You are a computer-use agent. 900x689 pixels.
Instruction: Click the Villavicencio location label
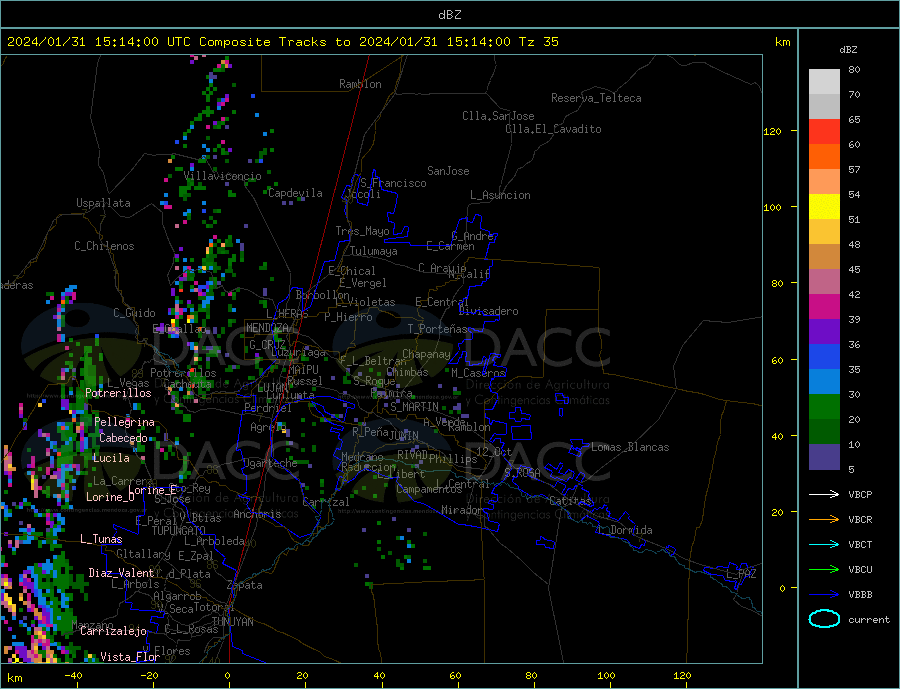pos(223,176)
